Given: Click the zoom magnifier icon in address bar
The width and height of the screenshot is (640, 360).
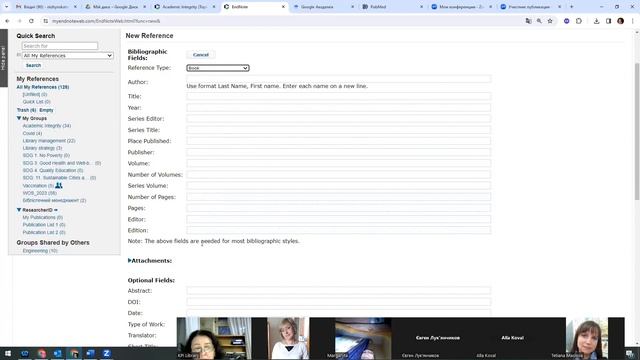Looking at the screenshot, I should [539, 21].
